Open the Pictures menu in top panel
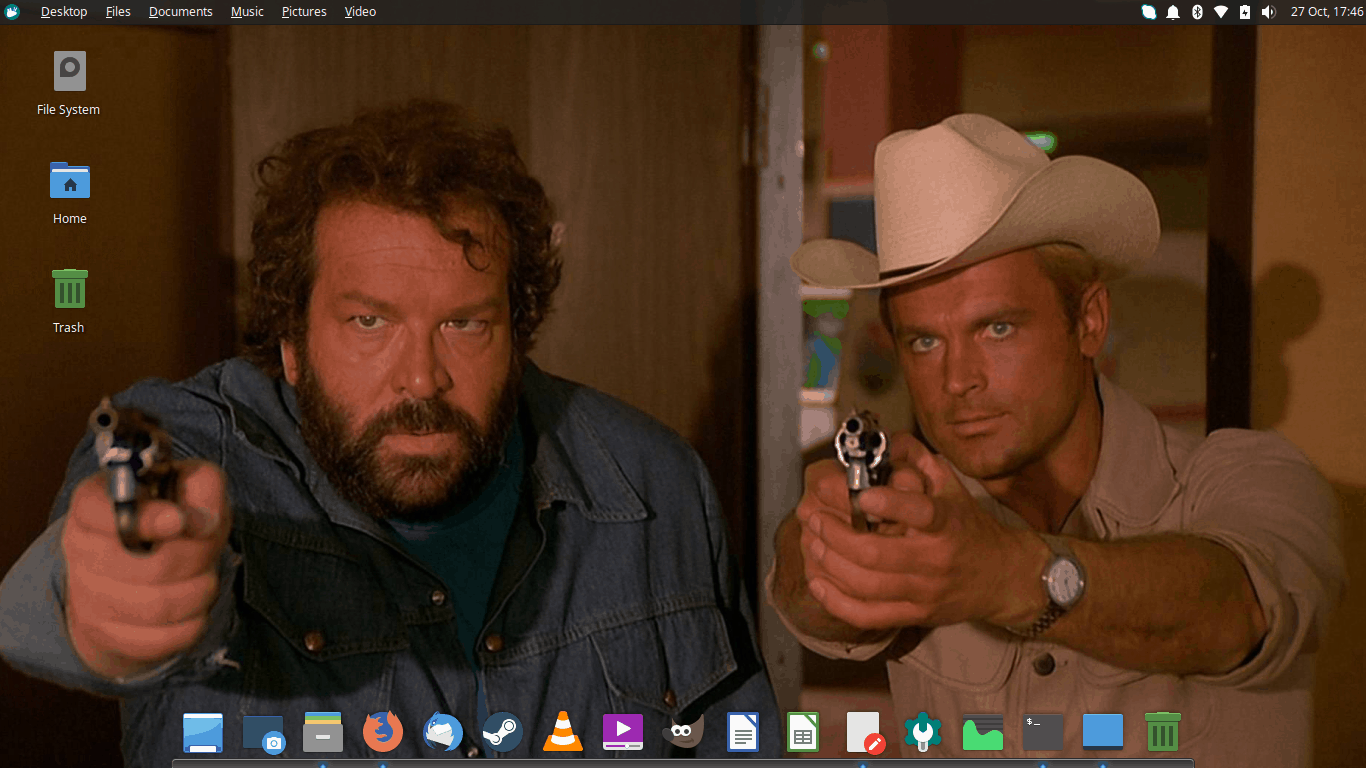 (x=304, y=12)
